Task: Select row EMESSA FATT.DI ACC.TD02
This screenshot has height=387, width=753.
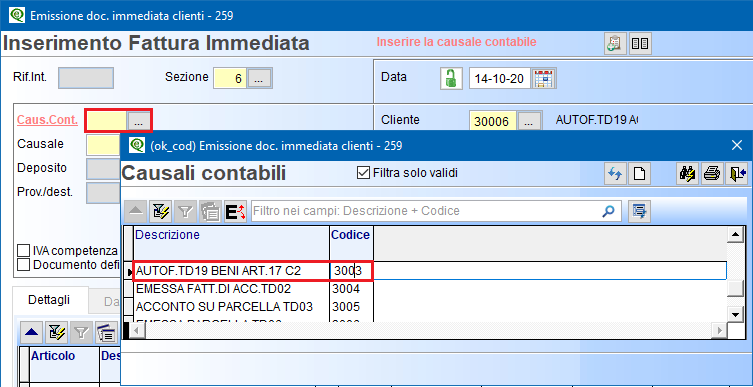Action: tap(231, 289)
